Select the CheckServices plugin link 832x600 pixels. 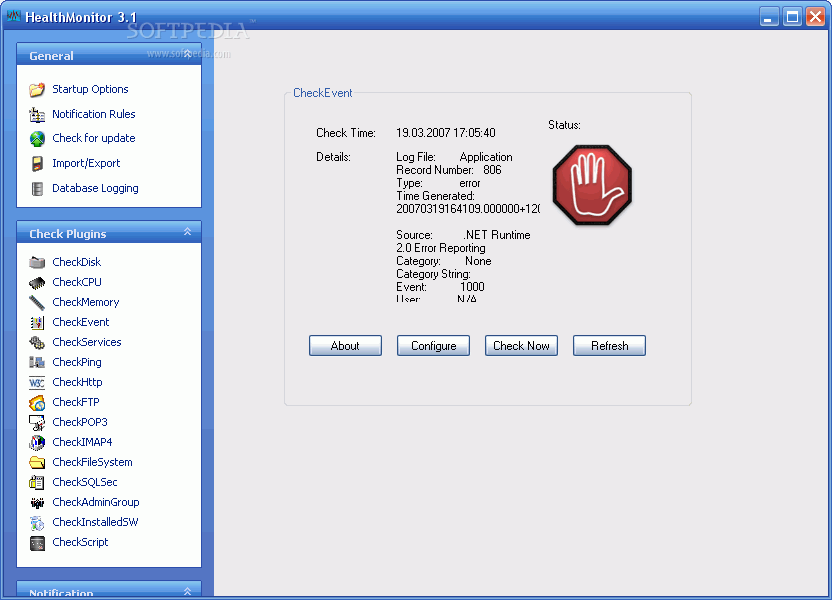86,342
